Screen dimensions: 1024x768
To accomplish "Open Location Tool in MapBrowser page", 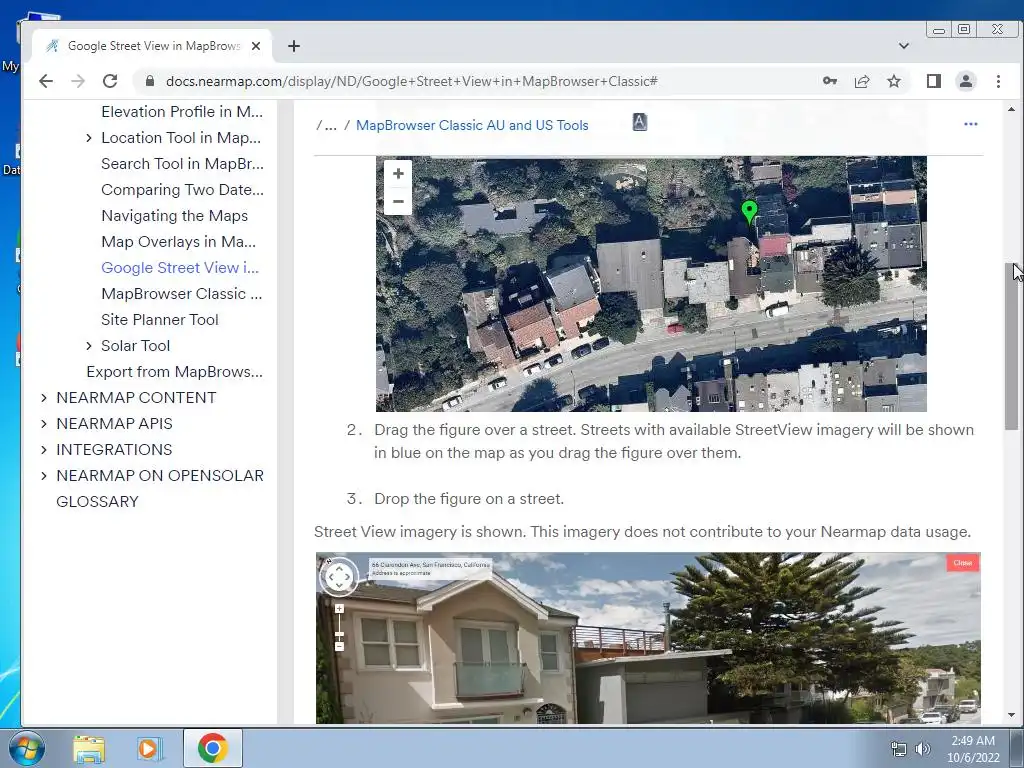I will (x=181, y=138).
